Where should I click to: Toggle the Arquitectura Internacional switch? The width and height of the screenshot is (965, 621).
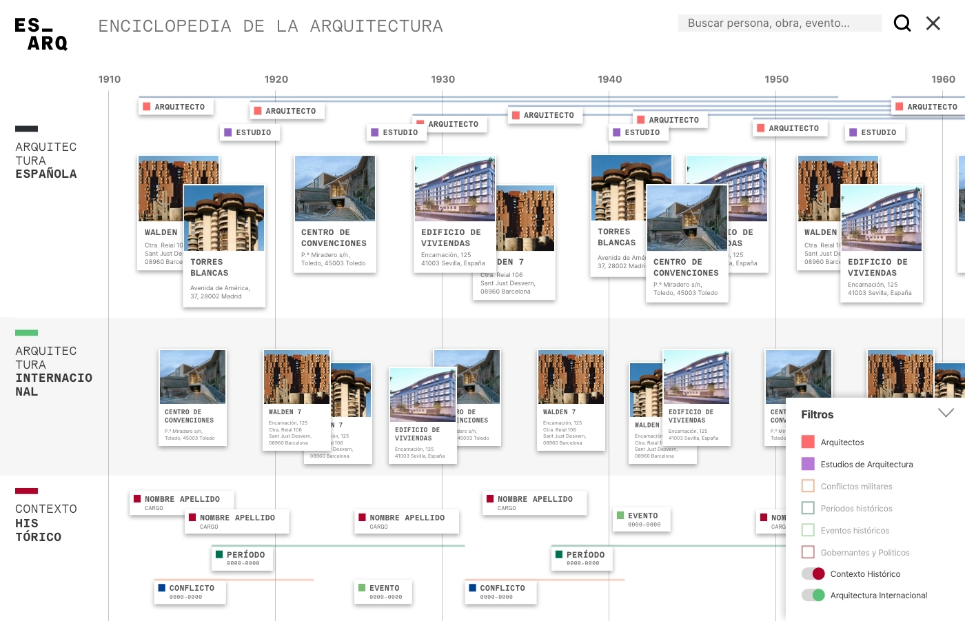tap(812, 595)
